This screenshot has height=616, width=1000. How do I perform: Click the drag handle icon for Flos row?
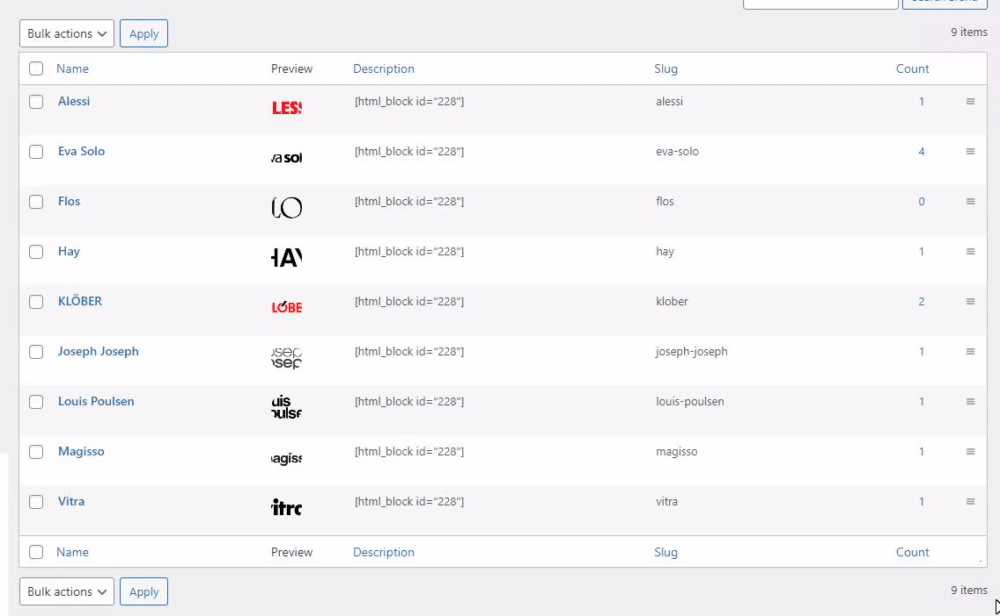(x=970, y=202)
